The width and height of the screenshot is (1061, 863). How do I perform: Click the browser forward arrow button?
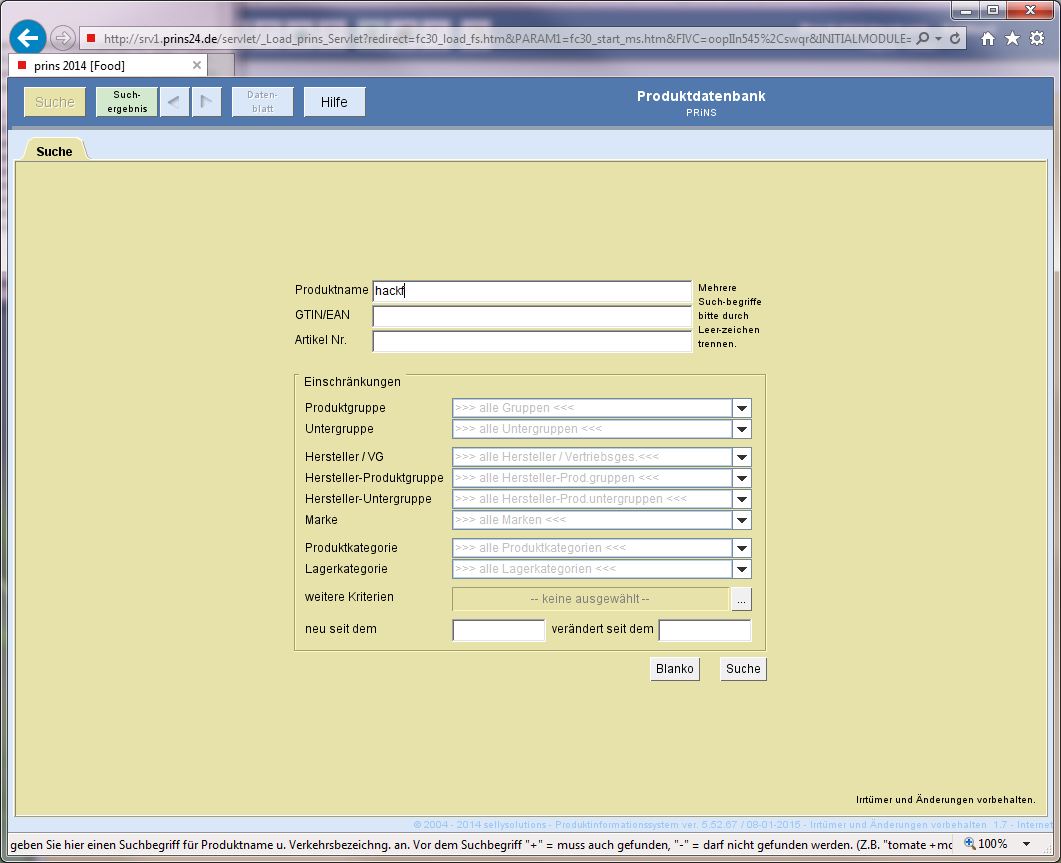[x=62, y=38]
